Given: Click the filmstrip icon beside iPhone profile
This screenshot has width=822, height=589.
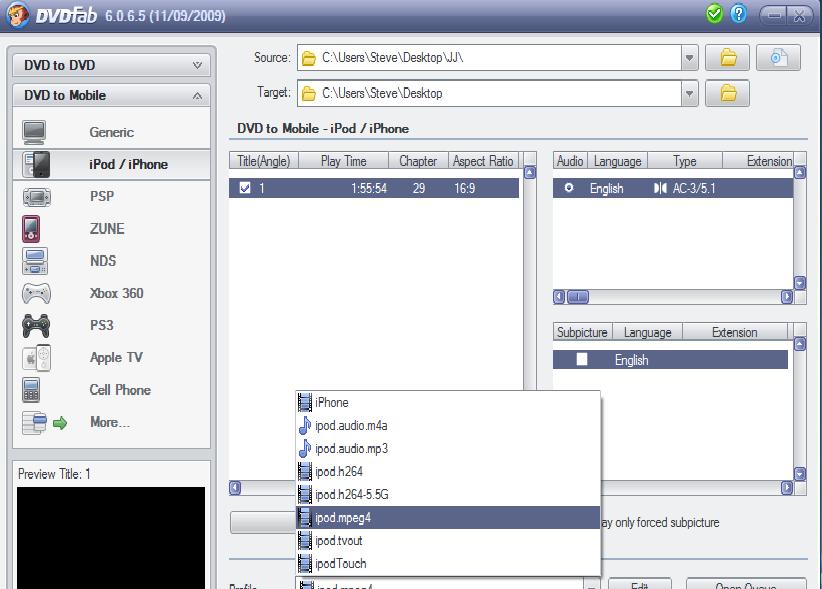Looking at the screenshot, I should [305, 402].
